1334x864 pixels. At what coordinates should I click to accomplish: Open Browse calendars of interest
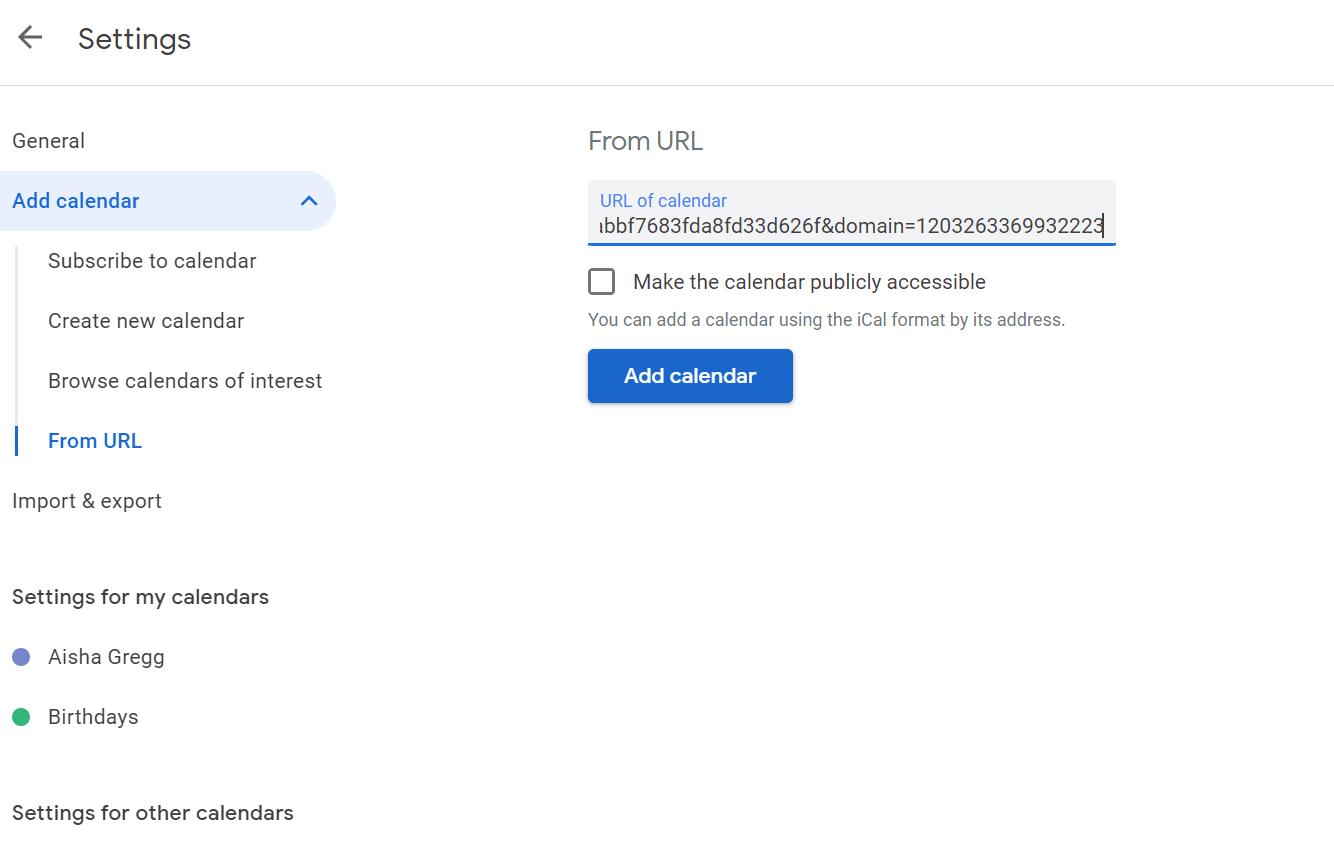185,381
